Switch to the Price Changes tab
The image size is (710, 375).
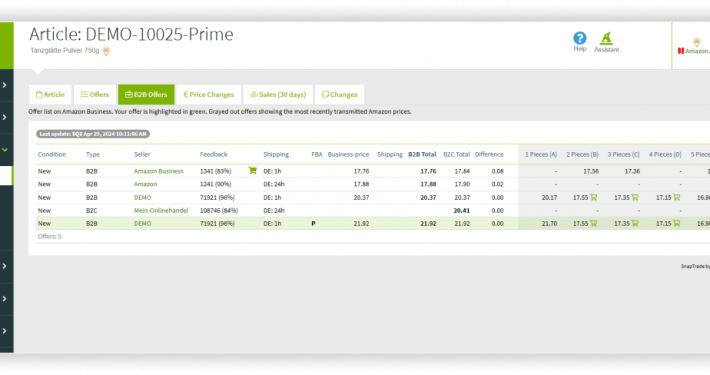pyautogui.click(x=208, y=95)
